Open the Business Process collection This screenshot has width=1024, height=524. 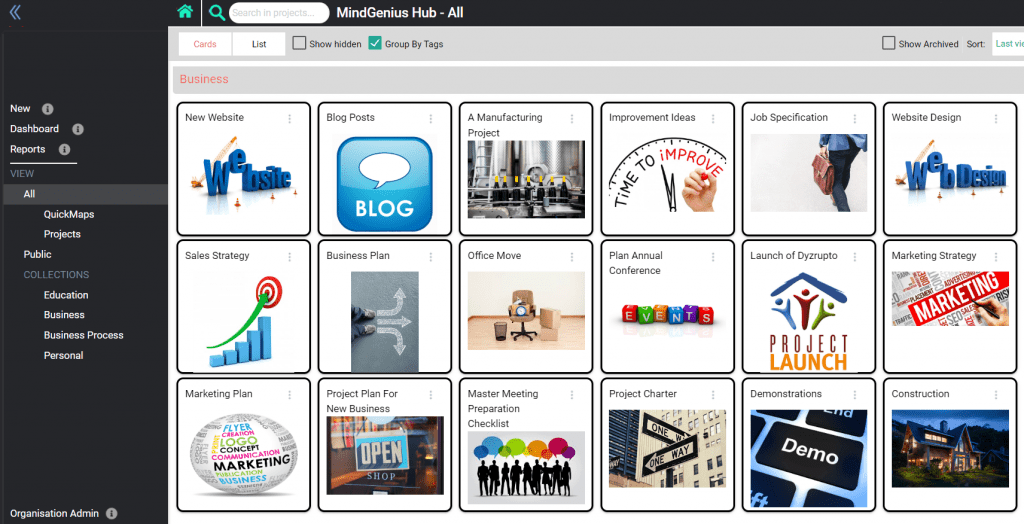point(84,335)
